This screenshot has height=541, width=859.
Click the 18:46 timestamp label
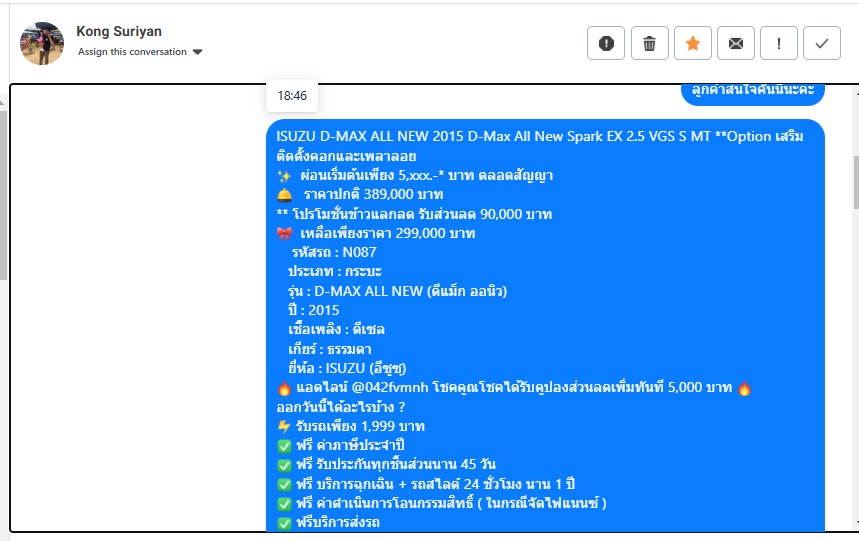tap(292, 96)
